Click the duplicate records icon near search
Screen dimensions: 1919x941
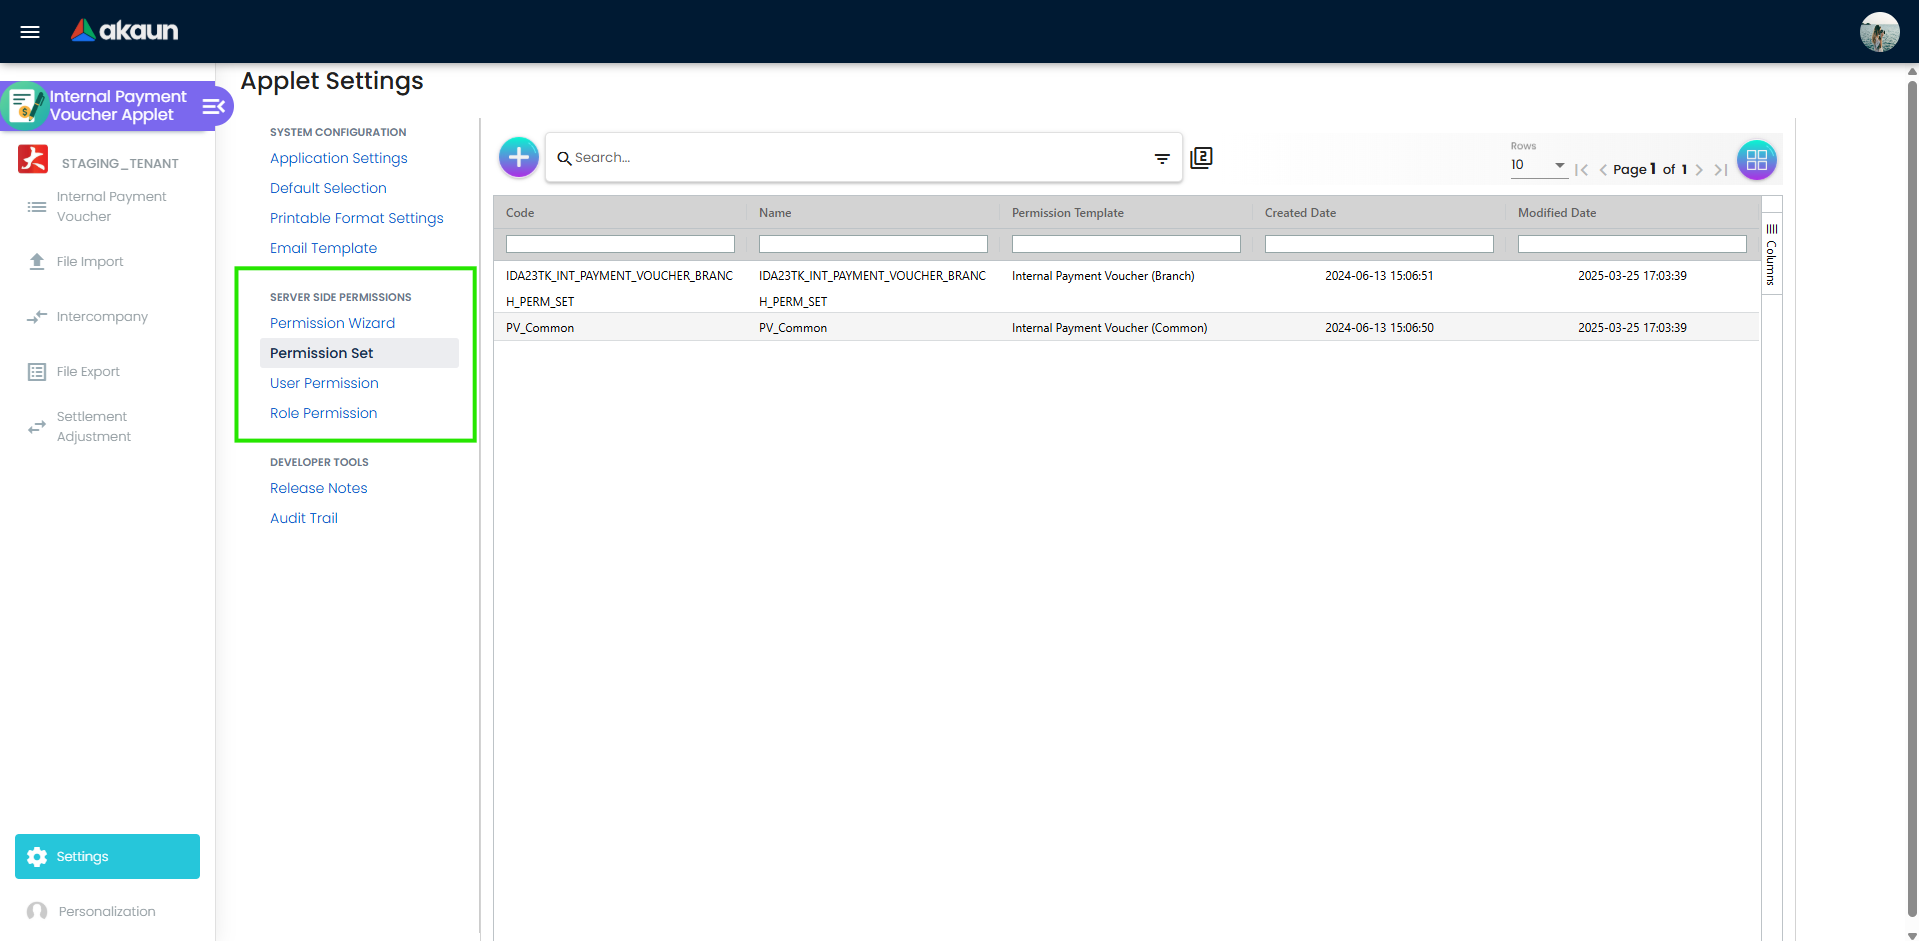[x=1201, y=158]
